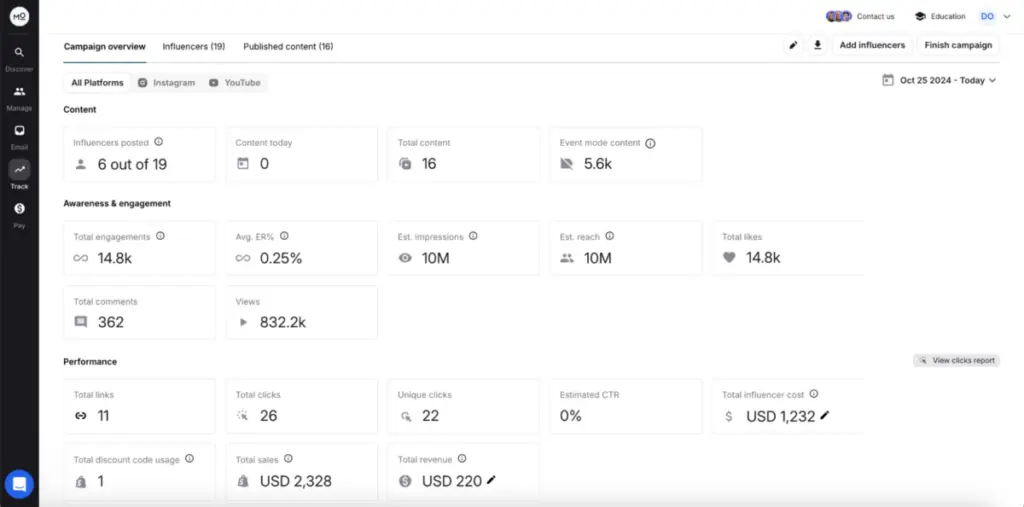
Task: Edit total revenue pencil icon
Action: point(491,481)
